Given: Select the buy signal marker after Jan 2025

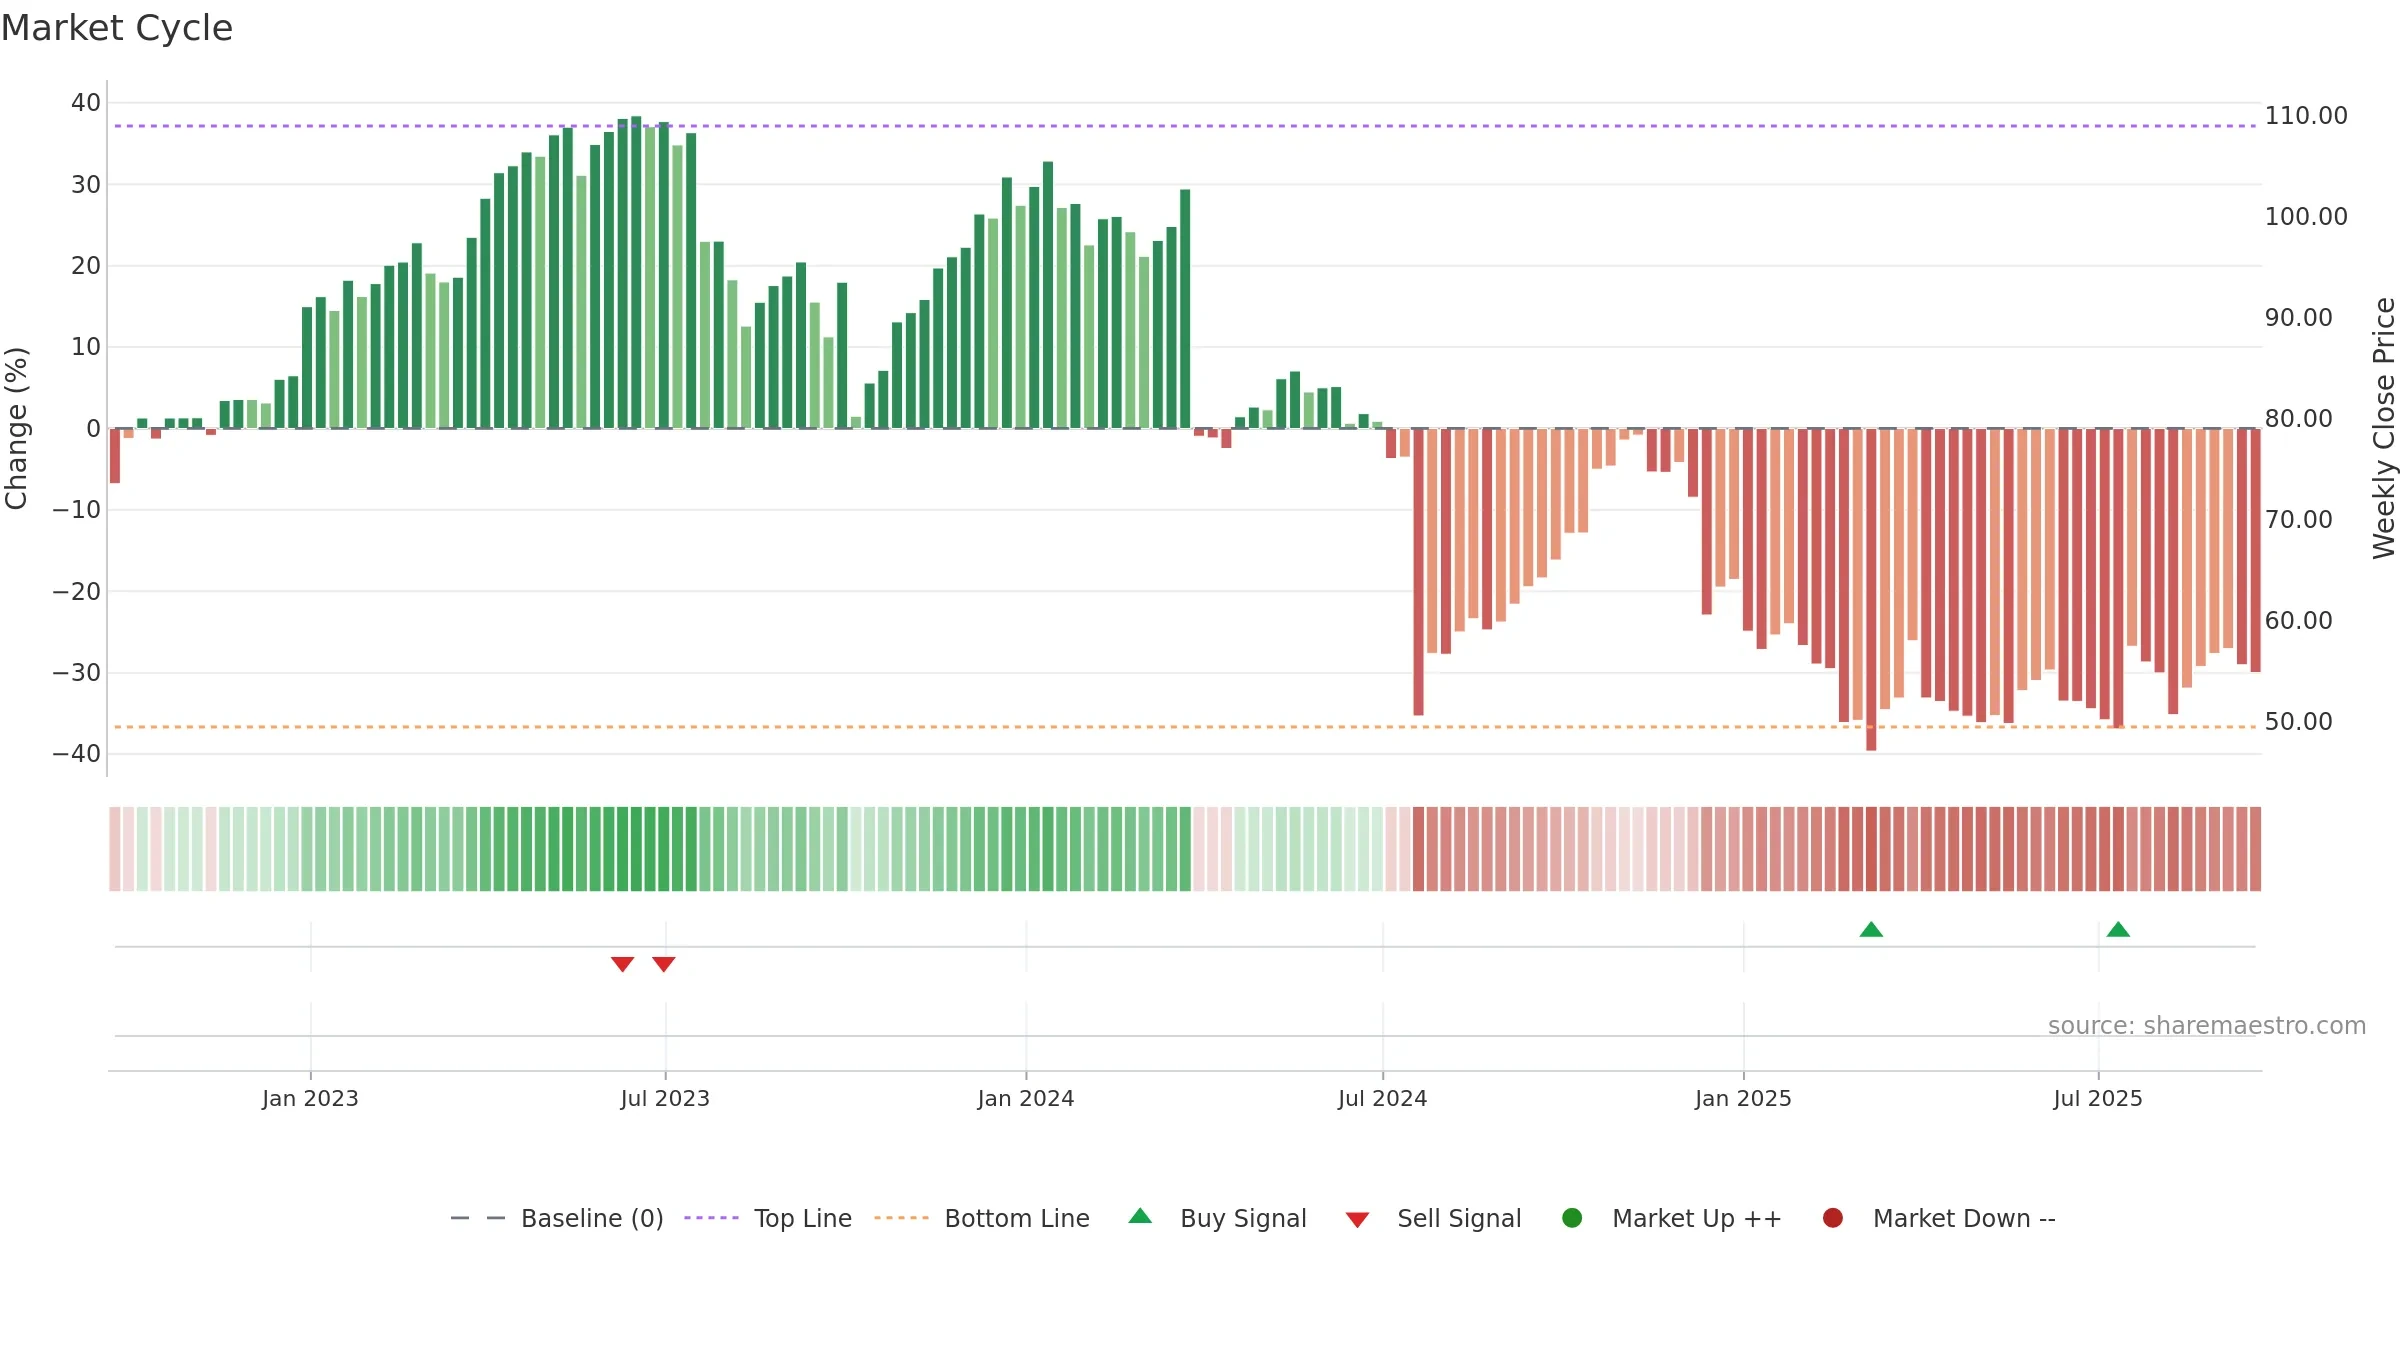Looking at the screenshot, I should coord(1871,929).
